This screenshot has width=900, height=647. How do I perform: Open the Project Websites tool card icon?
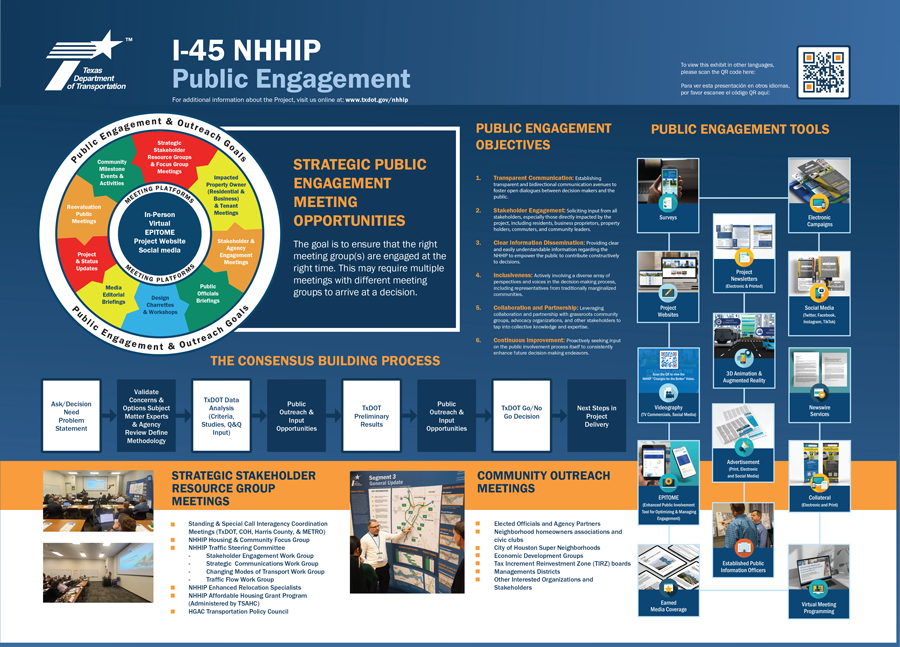[x=668, y=293]
